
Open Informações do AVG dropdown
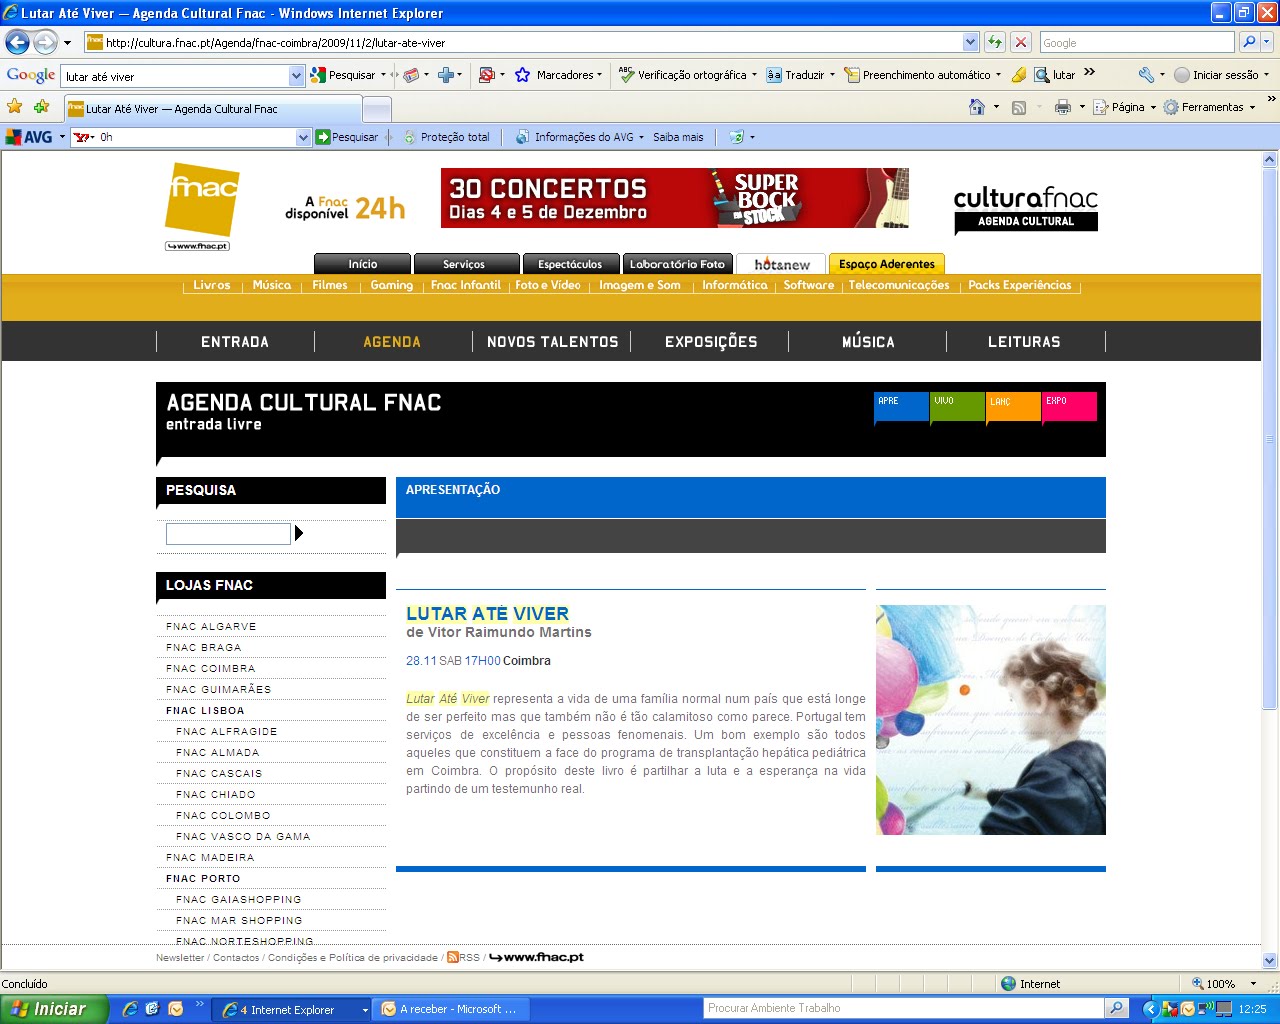(642, 137)
